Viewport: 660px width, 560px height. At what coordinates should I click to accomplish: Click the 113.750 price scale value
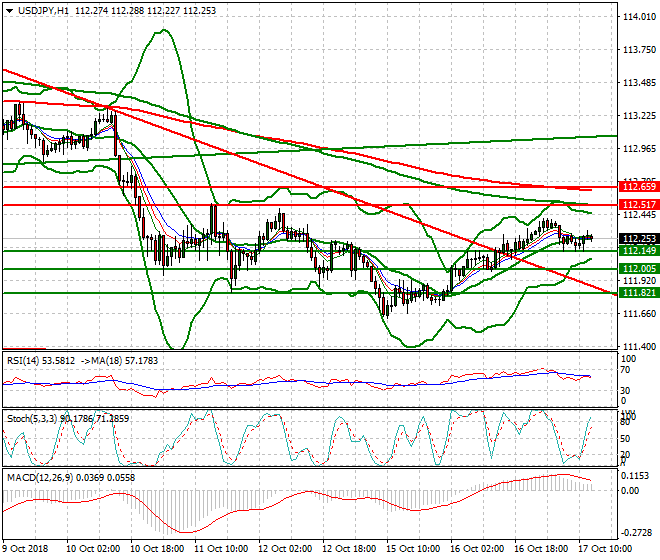(x=639, y=50)
